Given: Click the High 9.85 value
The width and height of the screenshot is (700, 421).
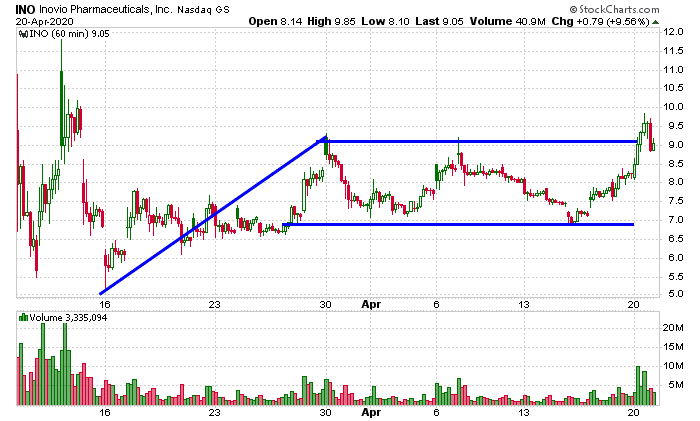Looking at the screenshot, I should click(x=331, y=21).
